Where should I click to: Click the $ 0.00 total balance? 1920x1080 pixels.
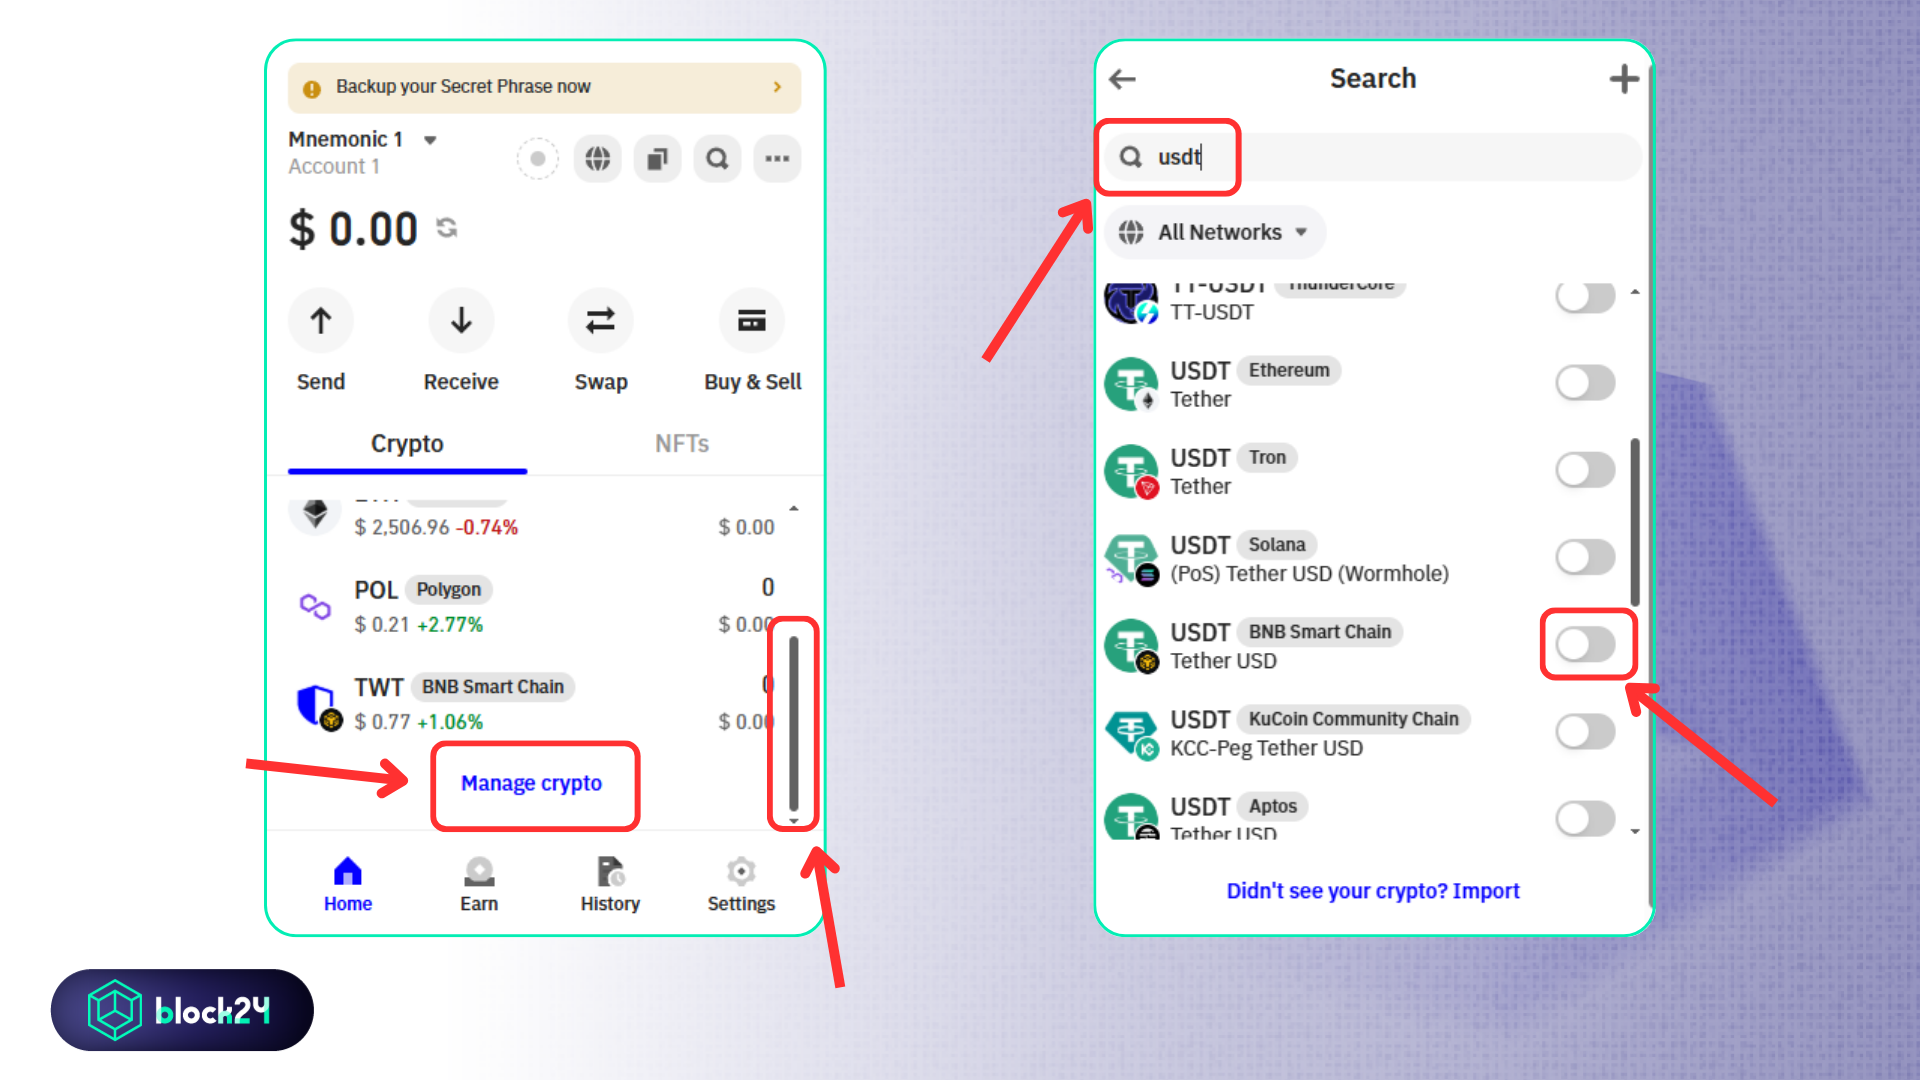pos(353,229)
